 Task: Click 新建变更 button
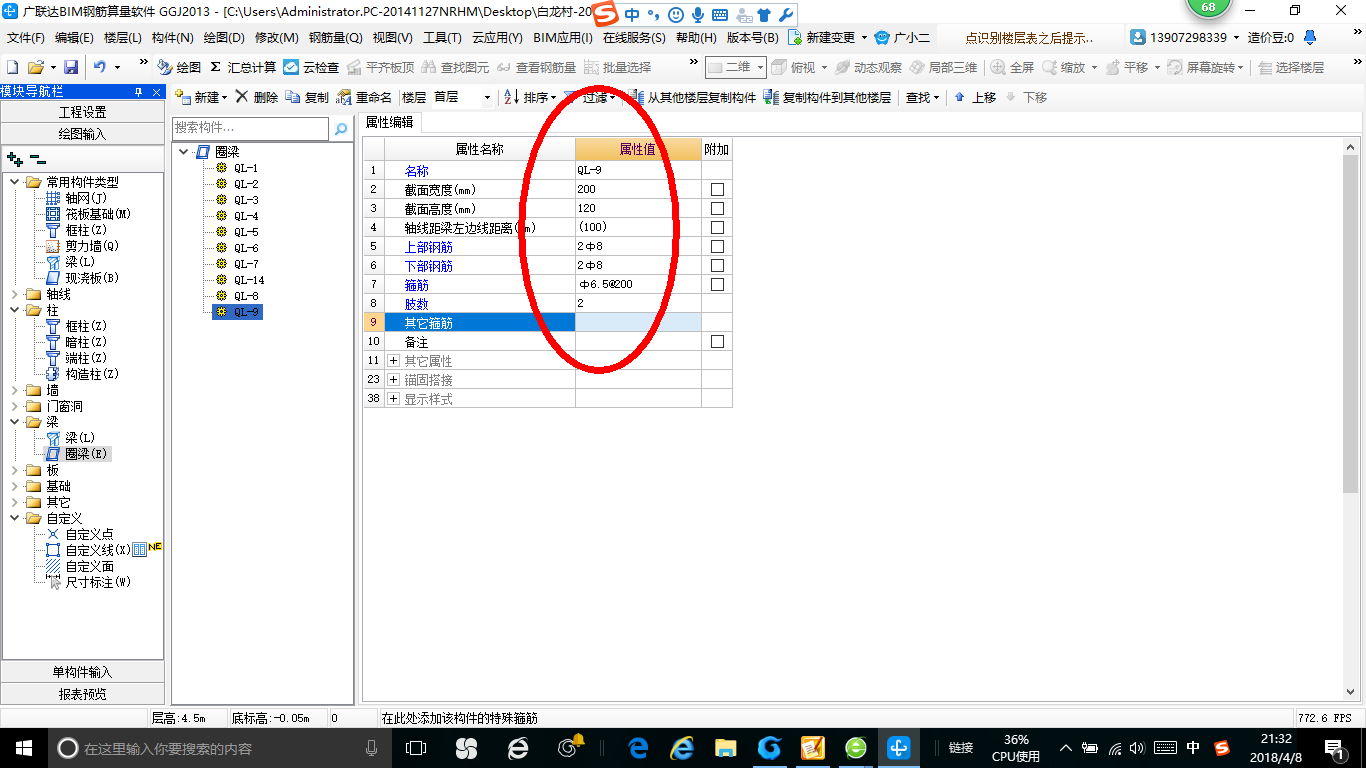pos(828,38)
